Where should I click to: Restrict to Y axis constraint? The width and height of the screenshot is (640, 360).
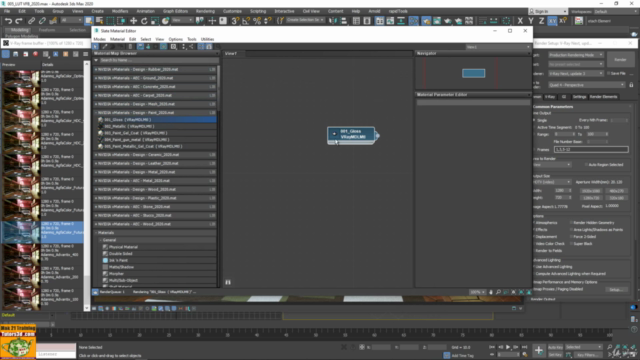(x=531, y=21)
